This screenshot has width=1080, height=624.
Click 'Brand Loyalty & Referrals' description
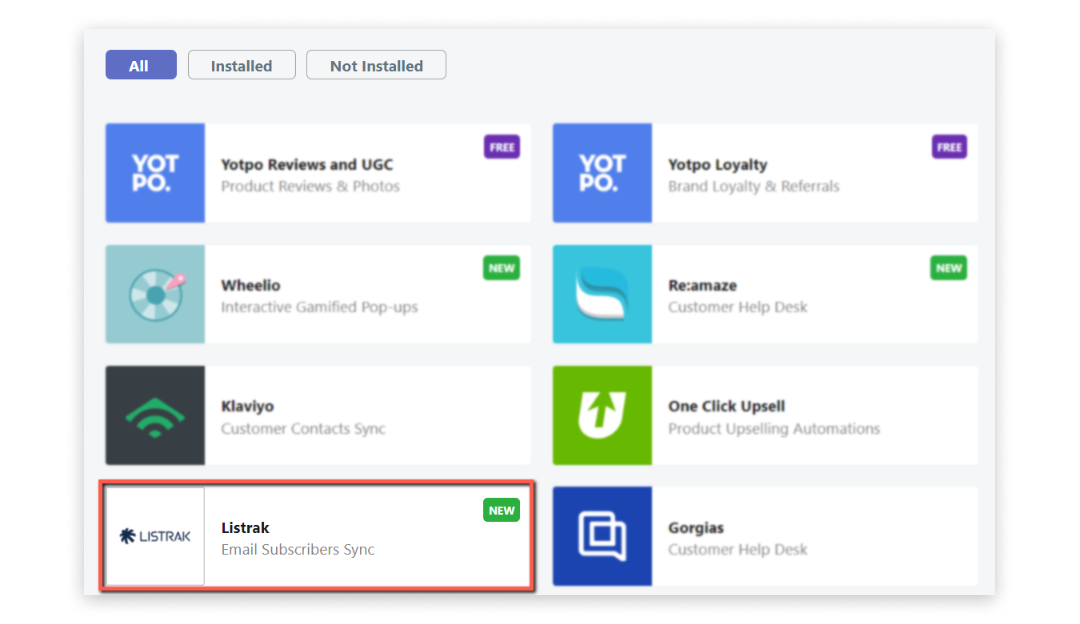[x=754, y=186]
